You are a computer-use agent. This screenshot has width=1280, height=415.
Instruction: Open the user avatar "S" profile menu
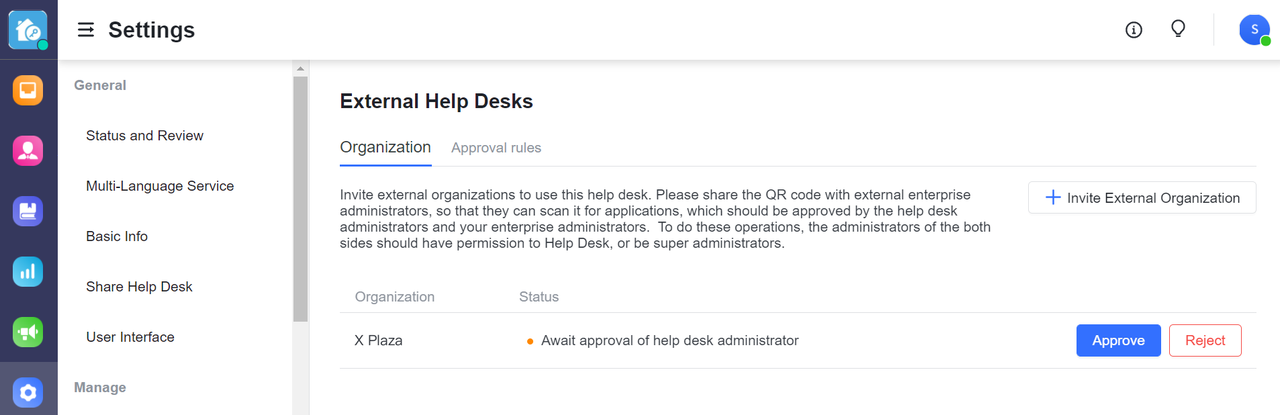click(1254, 30)
